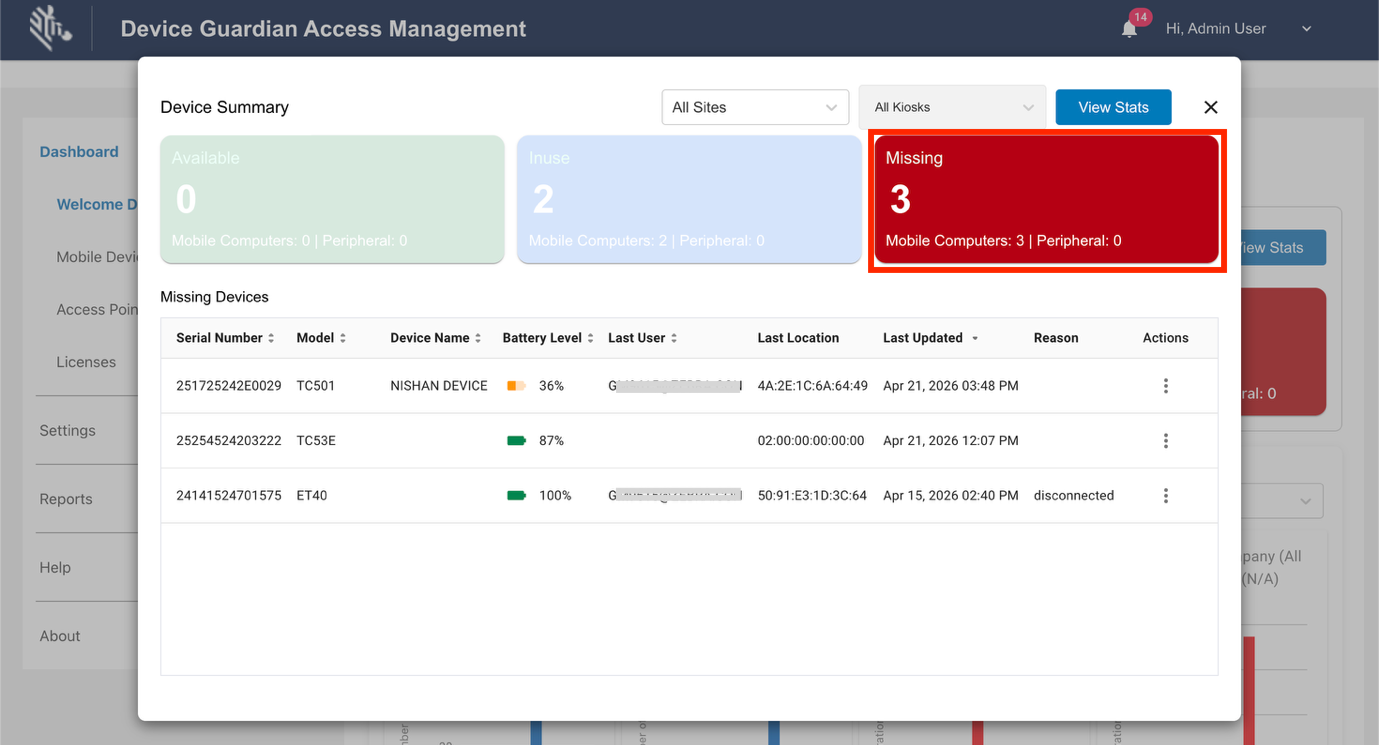Image resolution: width=1379 pixels, height=745 pixels.
Task: Click the disconnected reason cell
Action: click(x=1074, y=496)
